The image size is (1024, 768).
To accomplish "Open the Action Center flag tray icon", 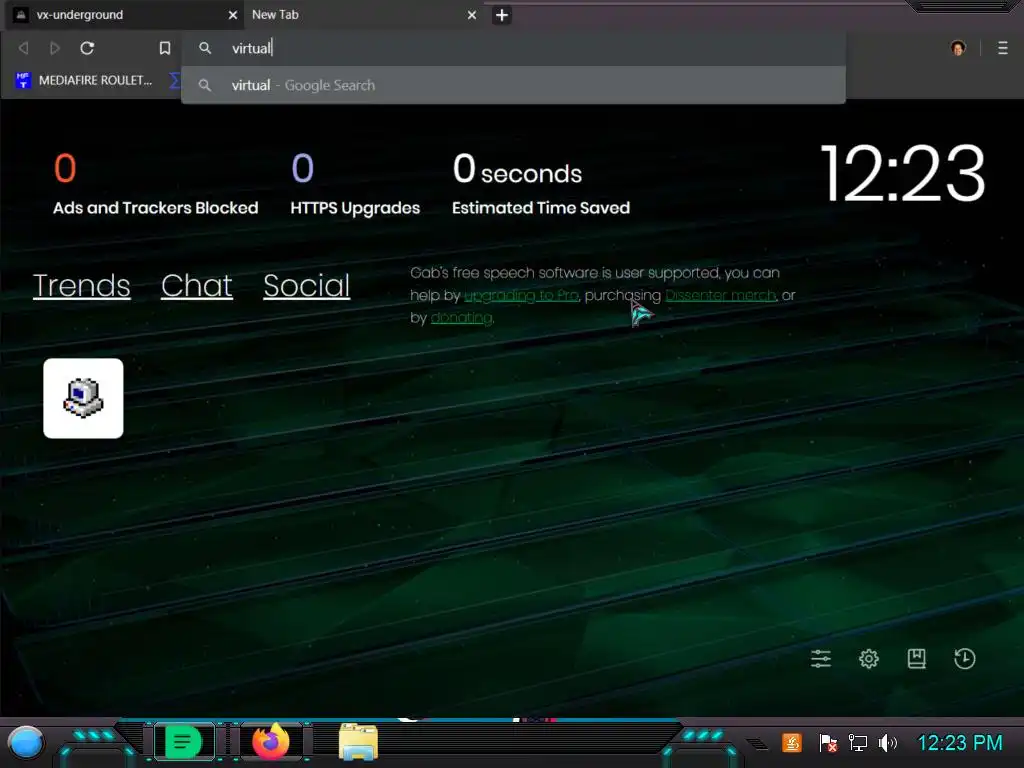I will [827, 743].
